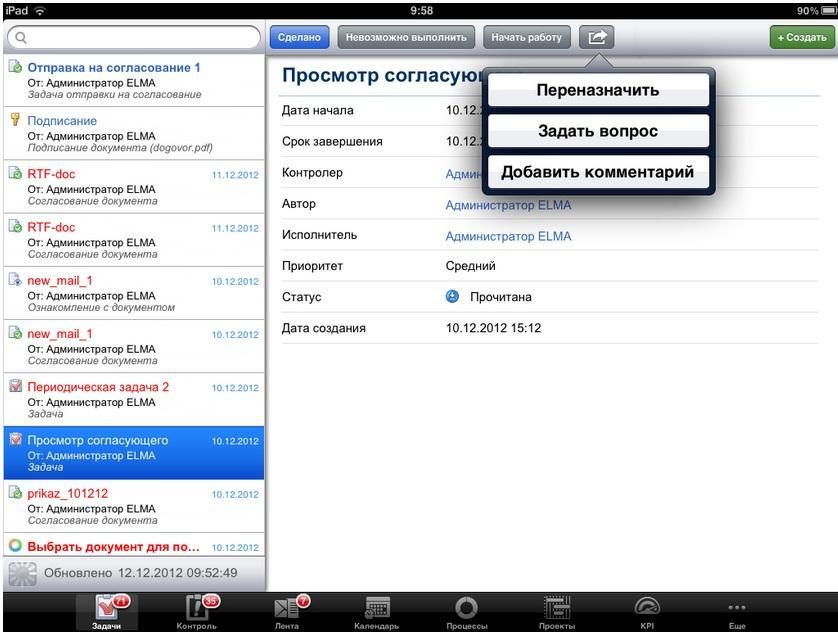
Task: Open task Отправка на согласование 1
Action: (134, 80)
